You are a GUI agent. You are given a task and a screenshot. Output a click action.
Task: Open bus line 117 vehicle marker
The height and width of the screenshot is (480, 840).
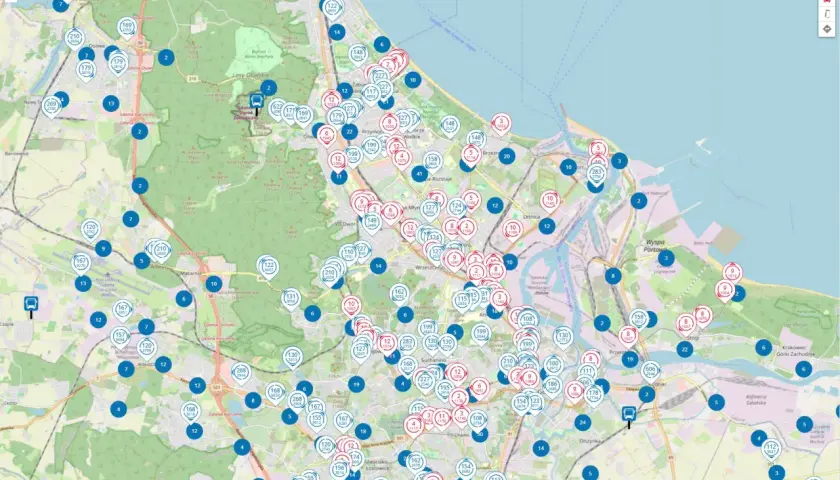click(371, 94)
